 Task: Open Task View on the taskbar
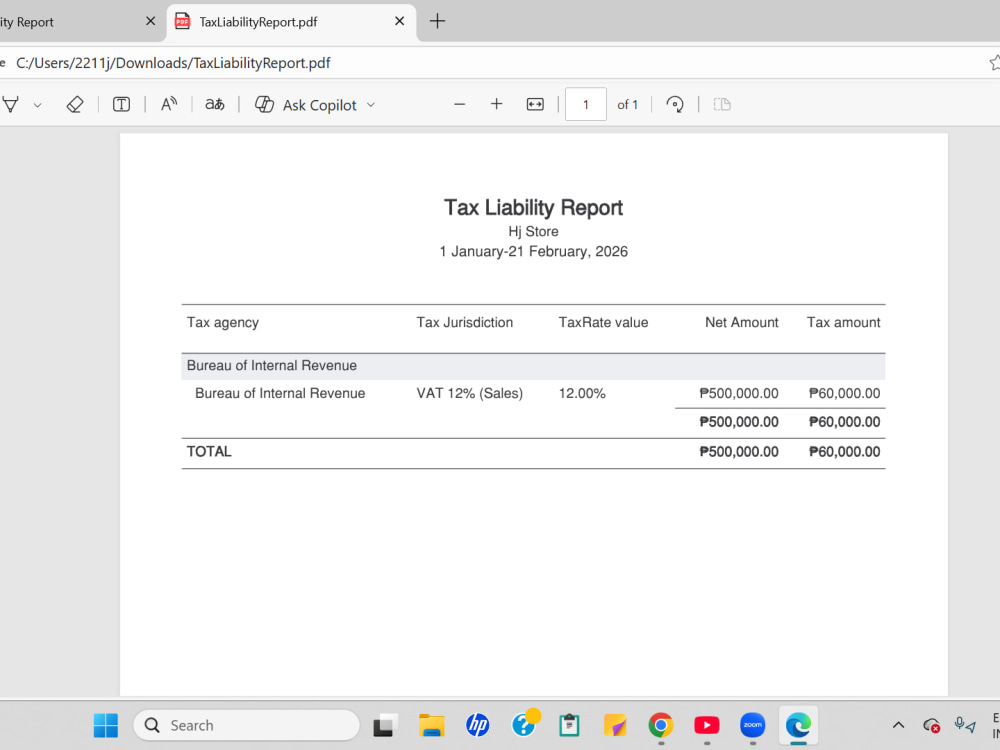pyautogui.click(x=385, y=725)
